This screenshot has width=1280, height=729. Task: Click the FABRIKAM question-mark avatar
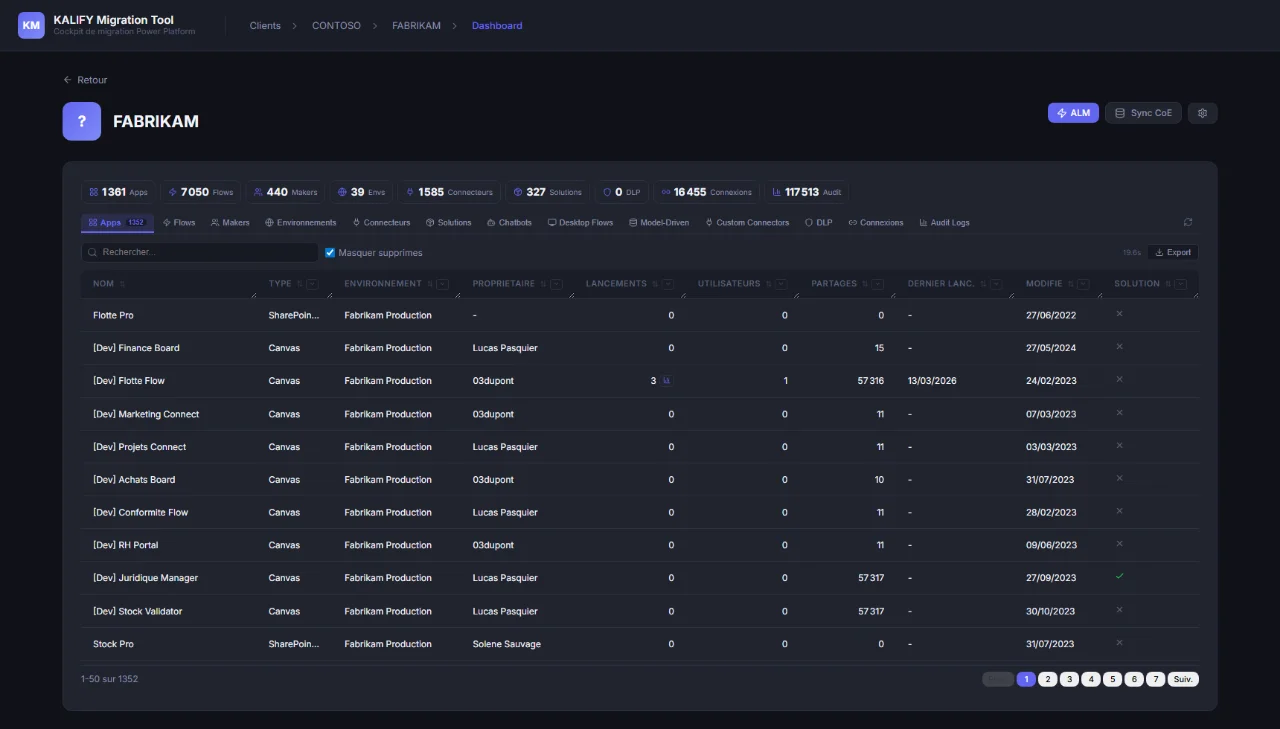tap(82, 121)
